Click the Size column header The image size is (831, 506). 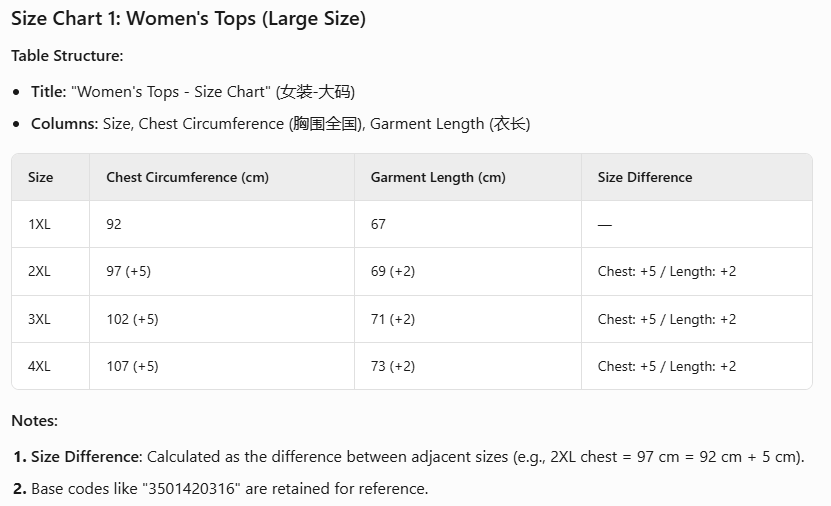pyautogui.click(x=41, y=177)
